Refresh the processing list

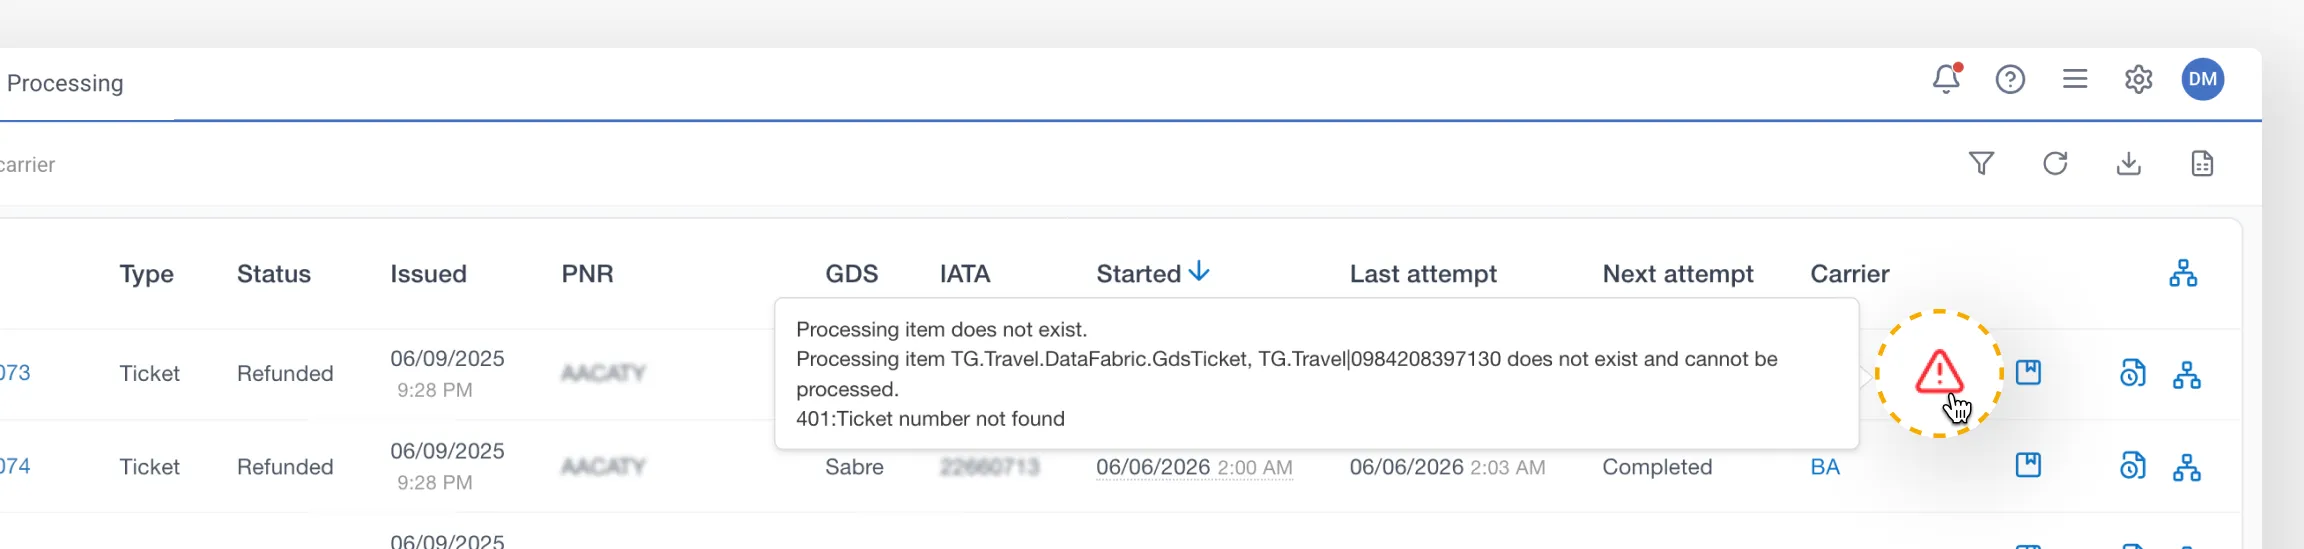click(x=2055, y=163)
